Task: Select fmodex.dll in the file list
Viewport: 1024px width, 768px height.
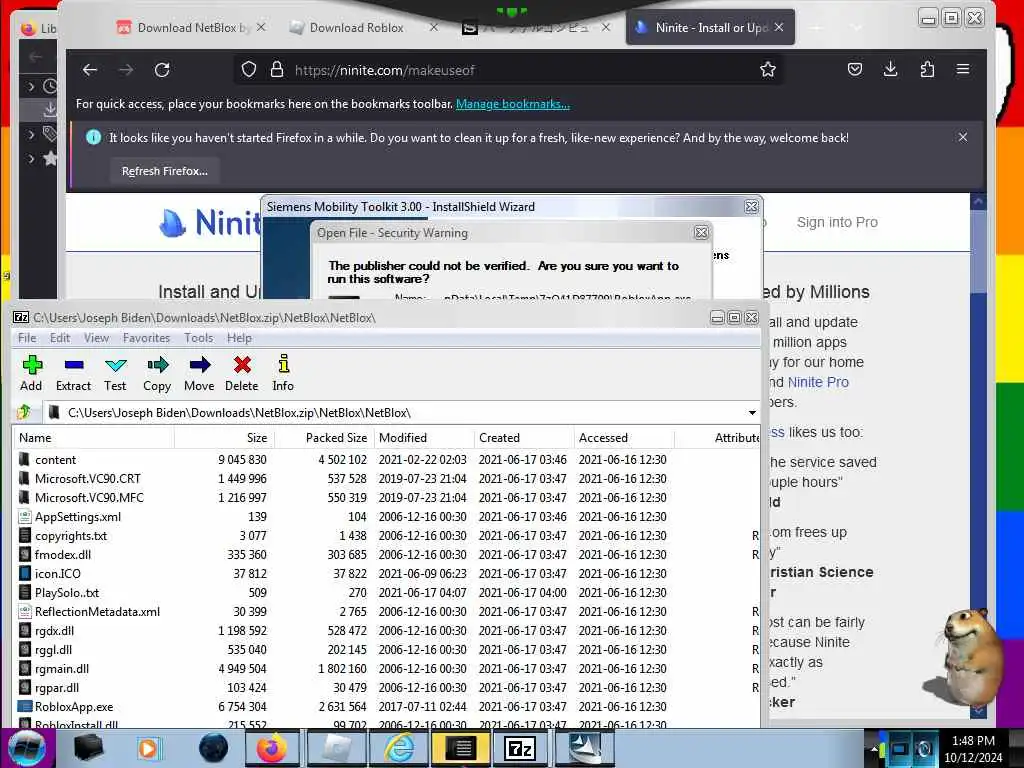Action: coord(387,554)
